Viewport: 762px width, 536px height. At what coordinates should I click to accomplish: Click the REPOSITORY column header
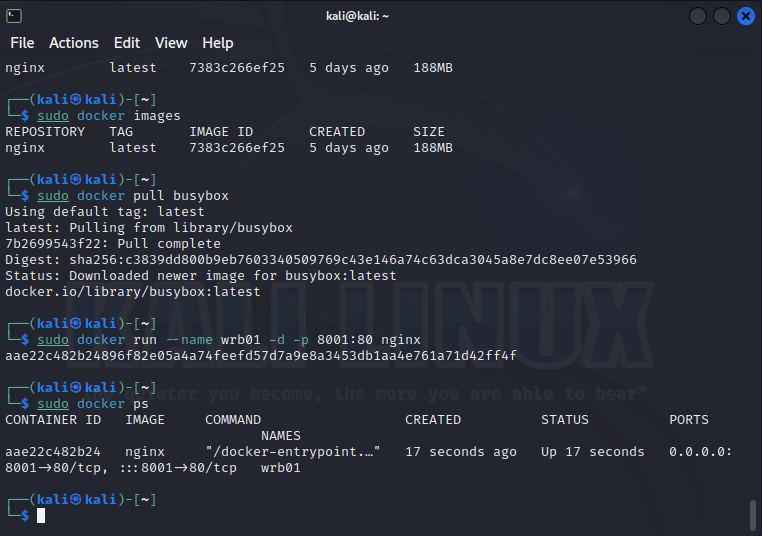pyautogui.click(x=45, y=132)
